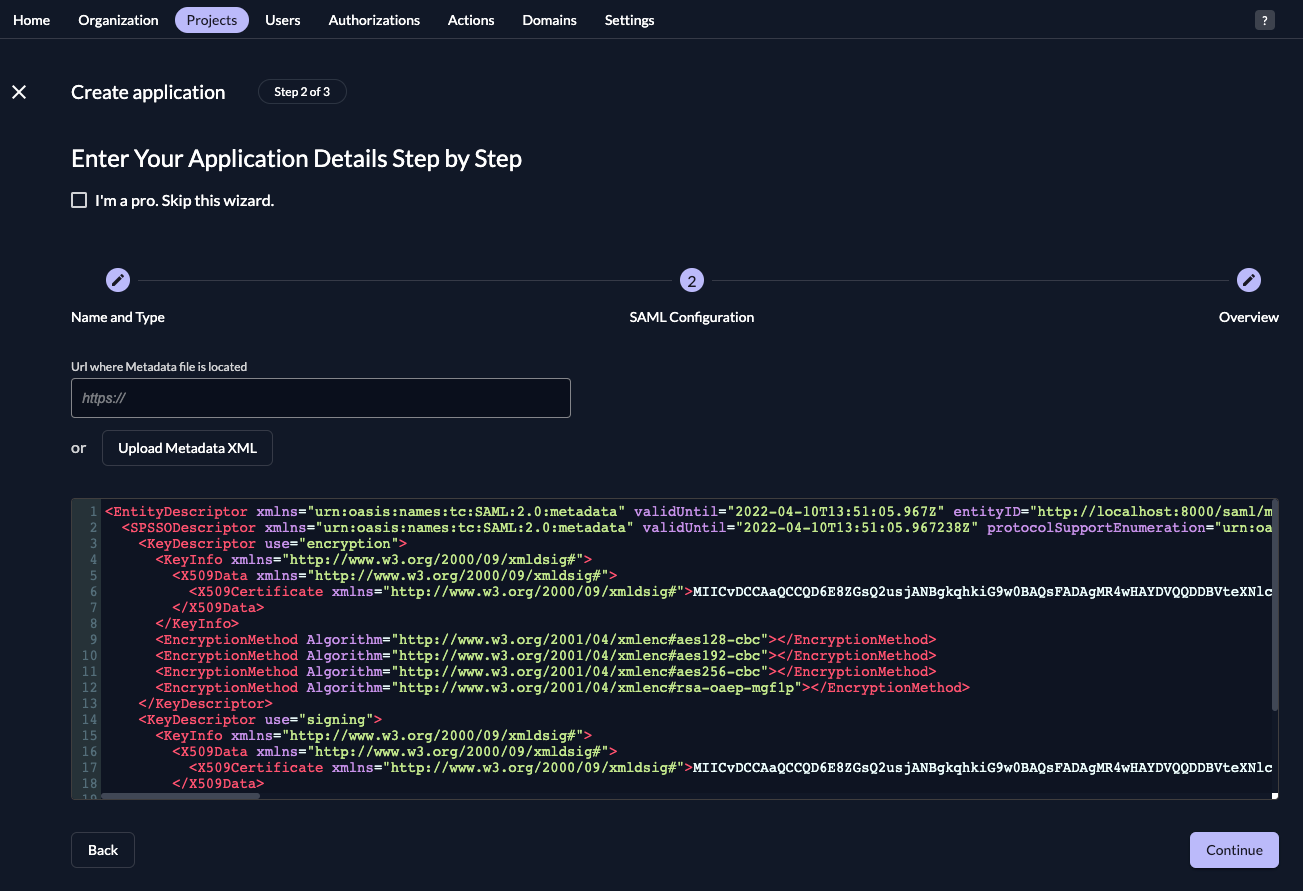Open the Organization section
The width and height of the screenshot is (1303, 891).
tap(118, 19)
